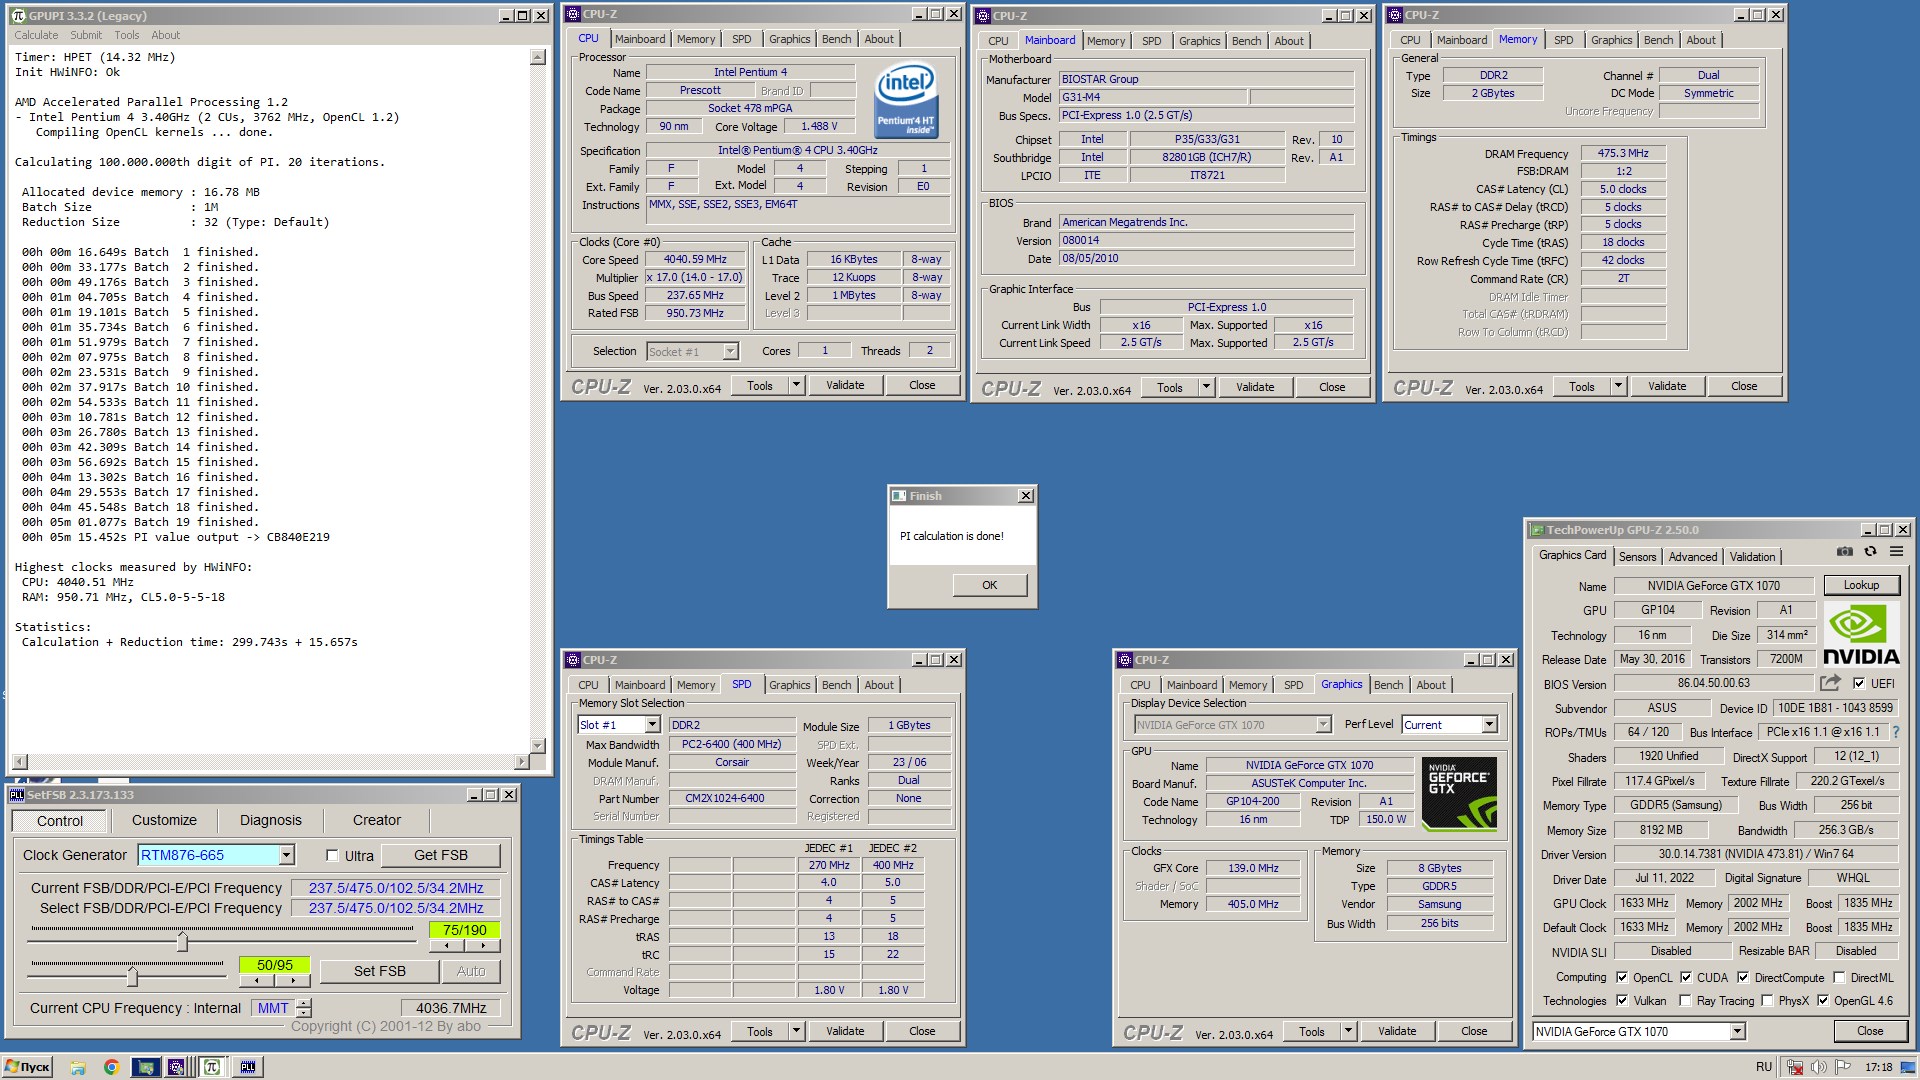Click GPUPI title bar pi icon
The width and height of the screenshot is (1920, 1080).
pos(18,15)
